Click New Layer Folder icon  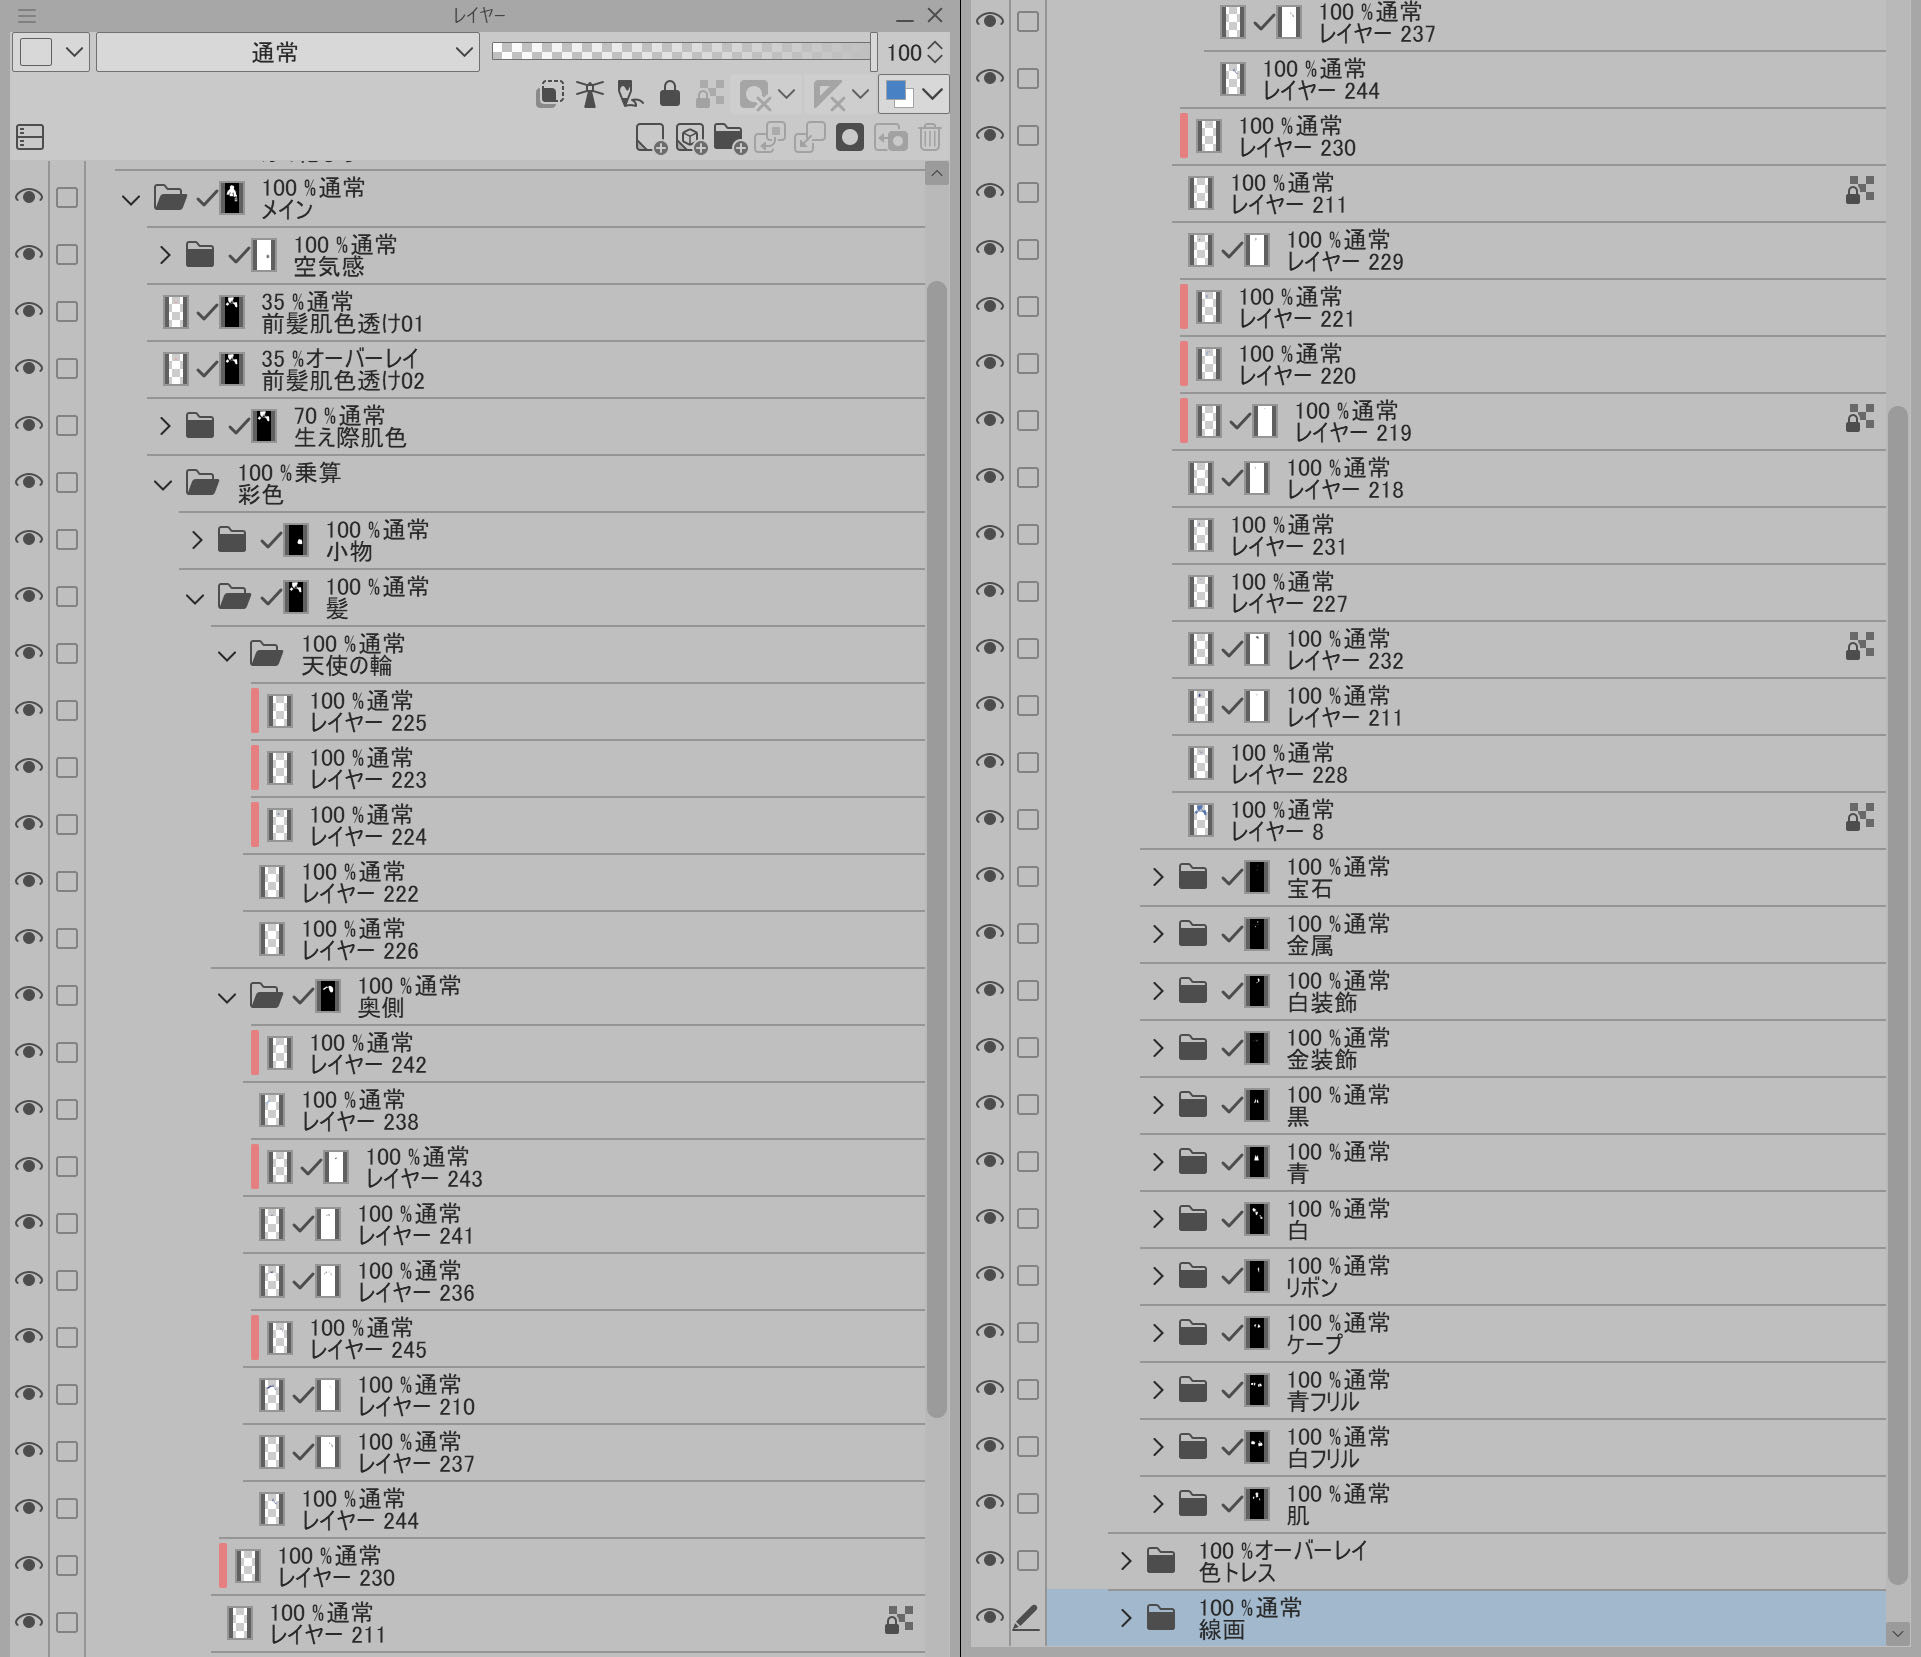[730, 138]
